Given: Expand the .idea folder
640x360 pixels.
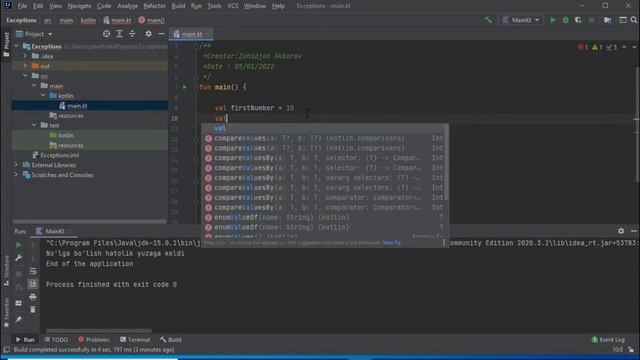Looking at the screenshot, I should coord(25,56).
